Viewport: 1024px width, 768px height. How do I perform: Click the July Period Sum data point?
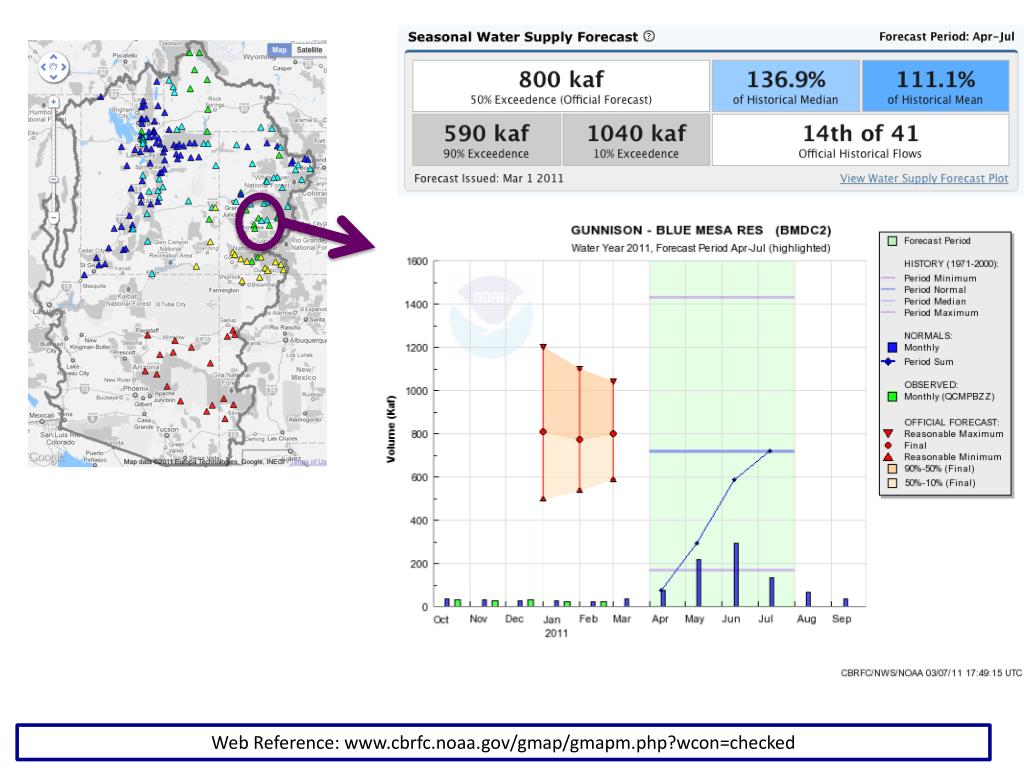click(770, 451)
